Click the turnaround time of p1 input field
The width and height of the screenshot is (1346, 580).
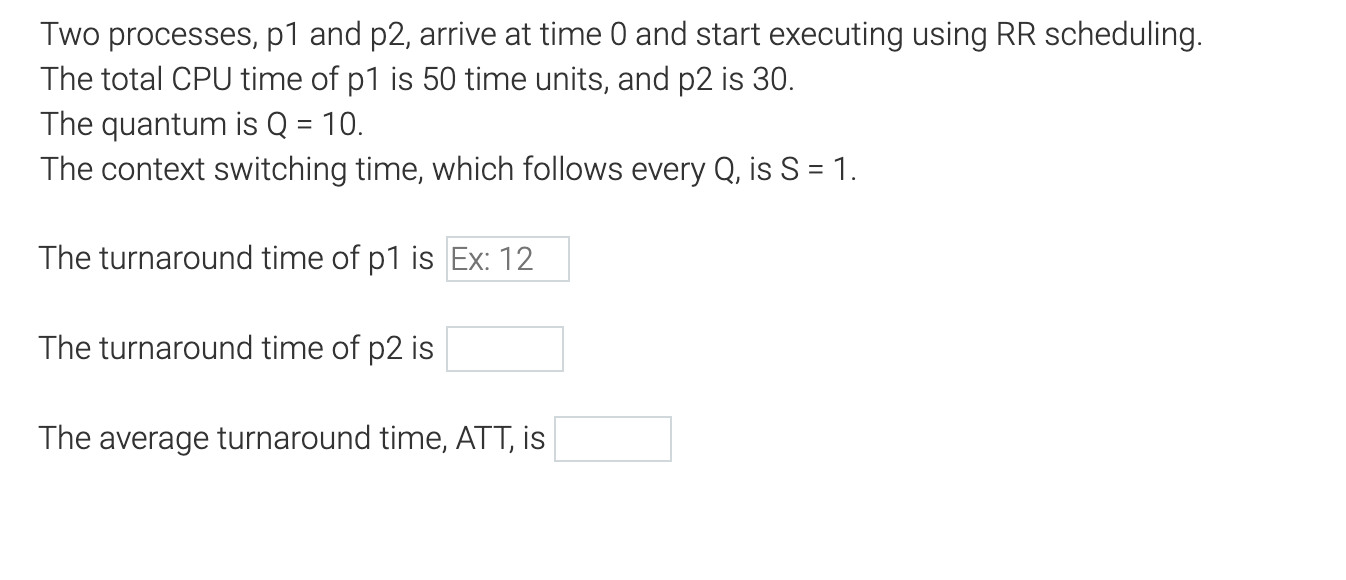[507, 259]
